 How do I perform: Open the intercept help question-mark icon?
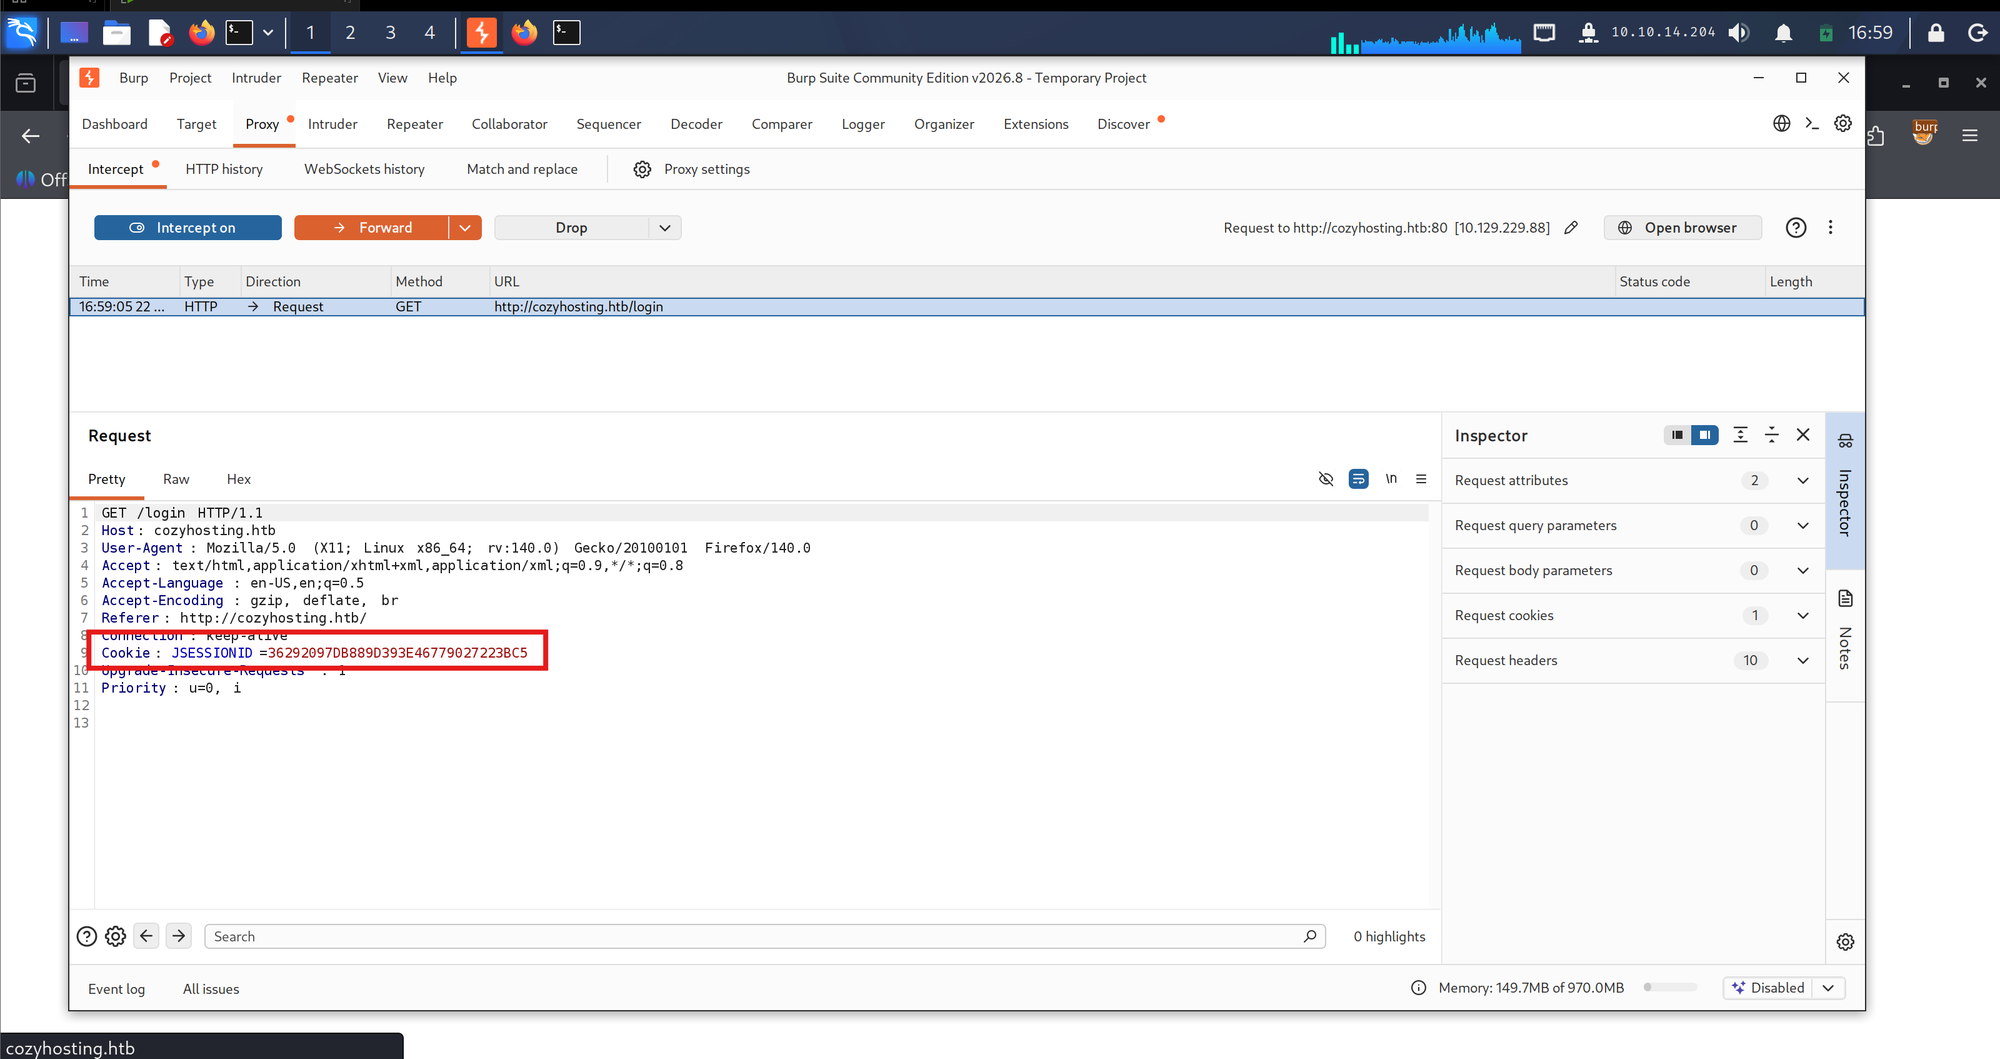coord(1796,228)
